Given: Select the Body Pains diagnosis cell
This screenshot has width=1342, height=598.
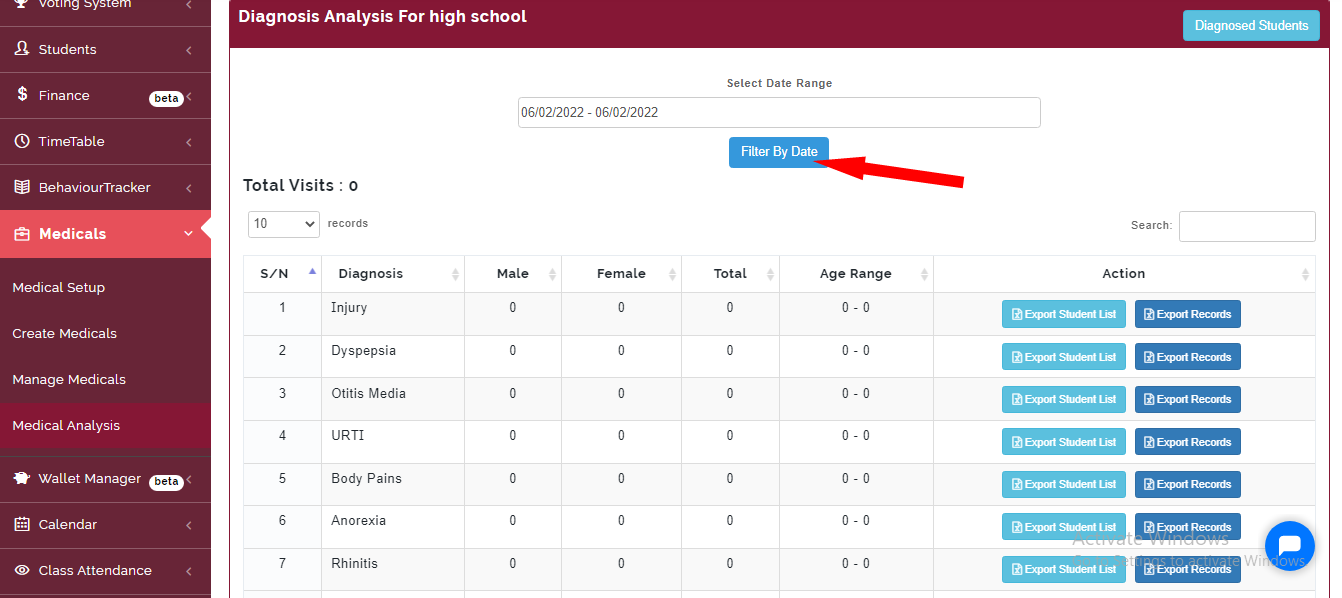Looking at the screenshot, I should (x=393, y=484).
